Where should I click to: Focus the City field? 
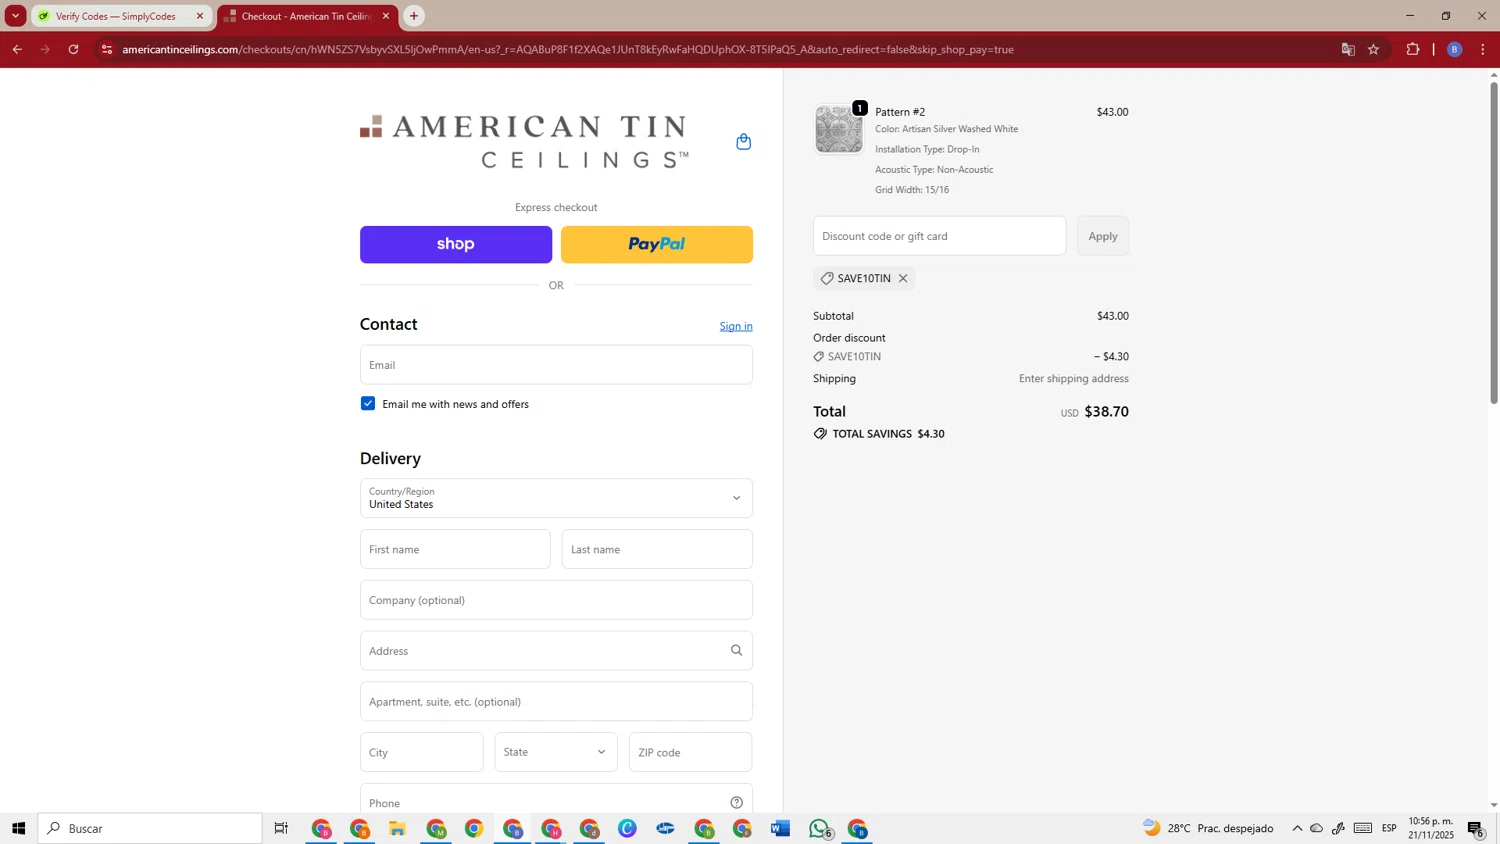(421, 752)
